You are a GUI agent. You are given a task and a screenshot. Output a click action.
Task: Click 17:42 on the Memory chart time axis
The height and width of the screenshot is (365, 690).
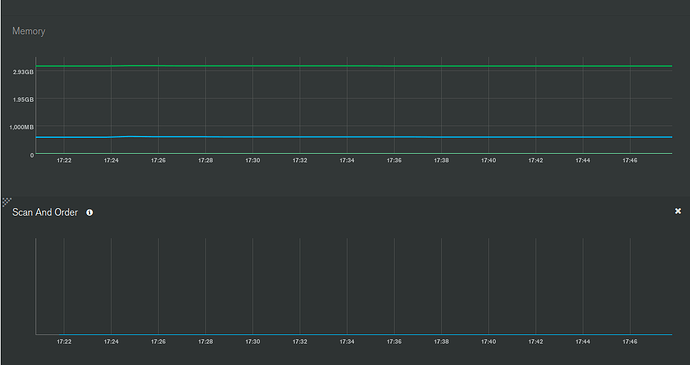(x=536, y=161)
